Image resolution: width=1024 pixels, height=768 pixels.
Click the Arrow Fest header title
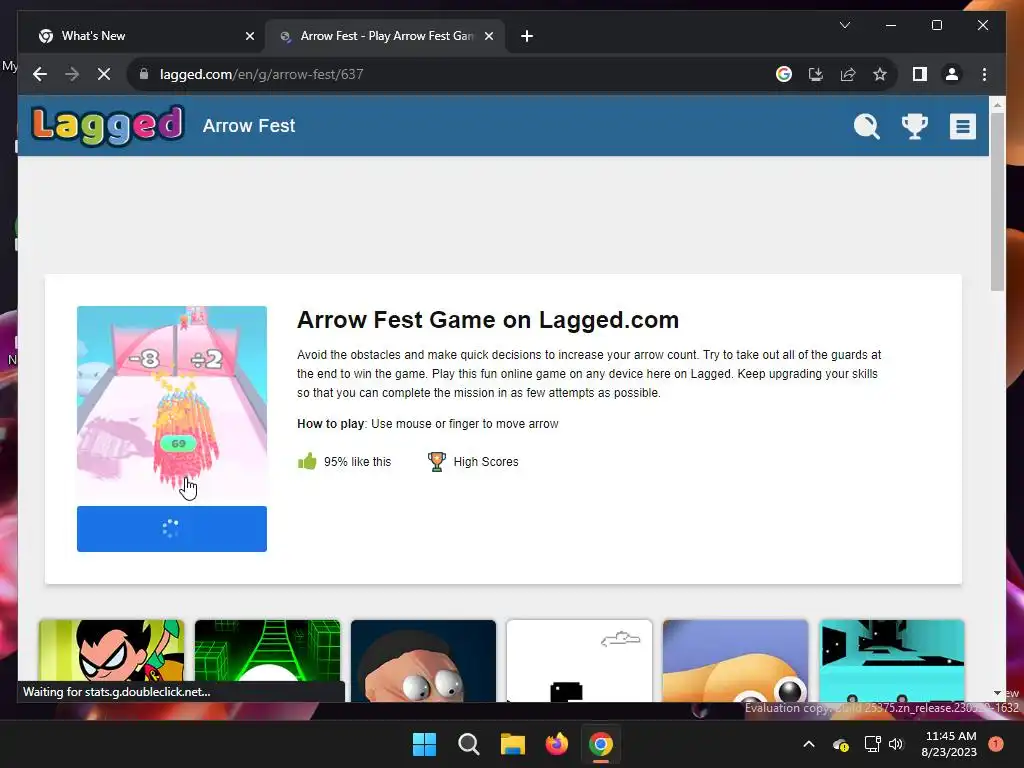click(x=249, y=125)
